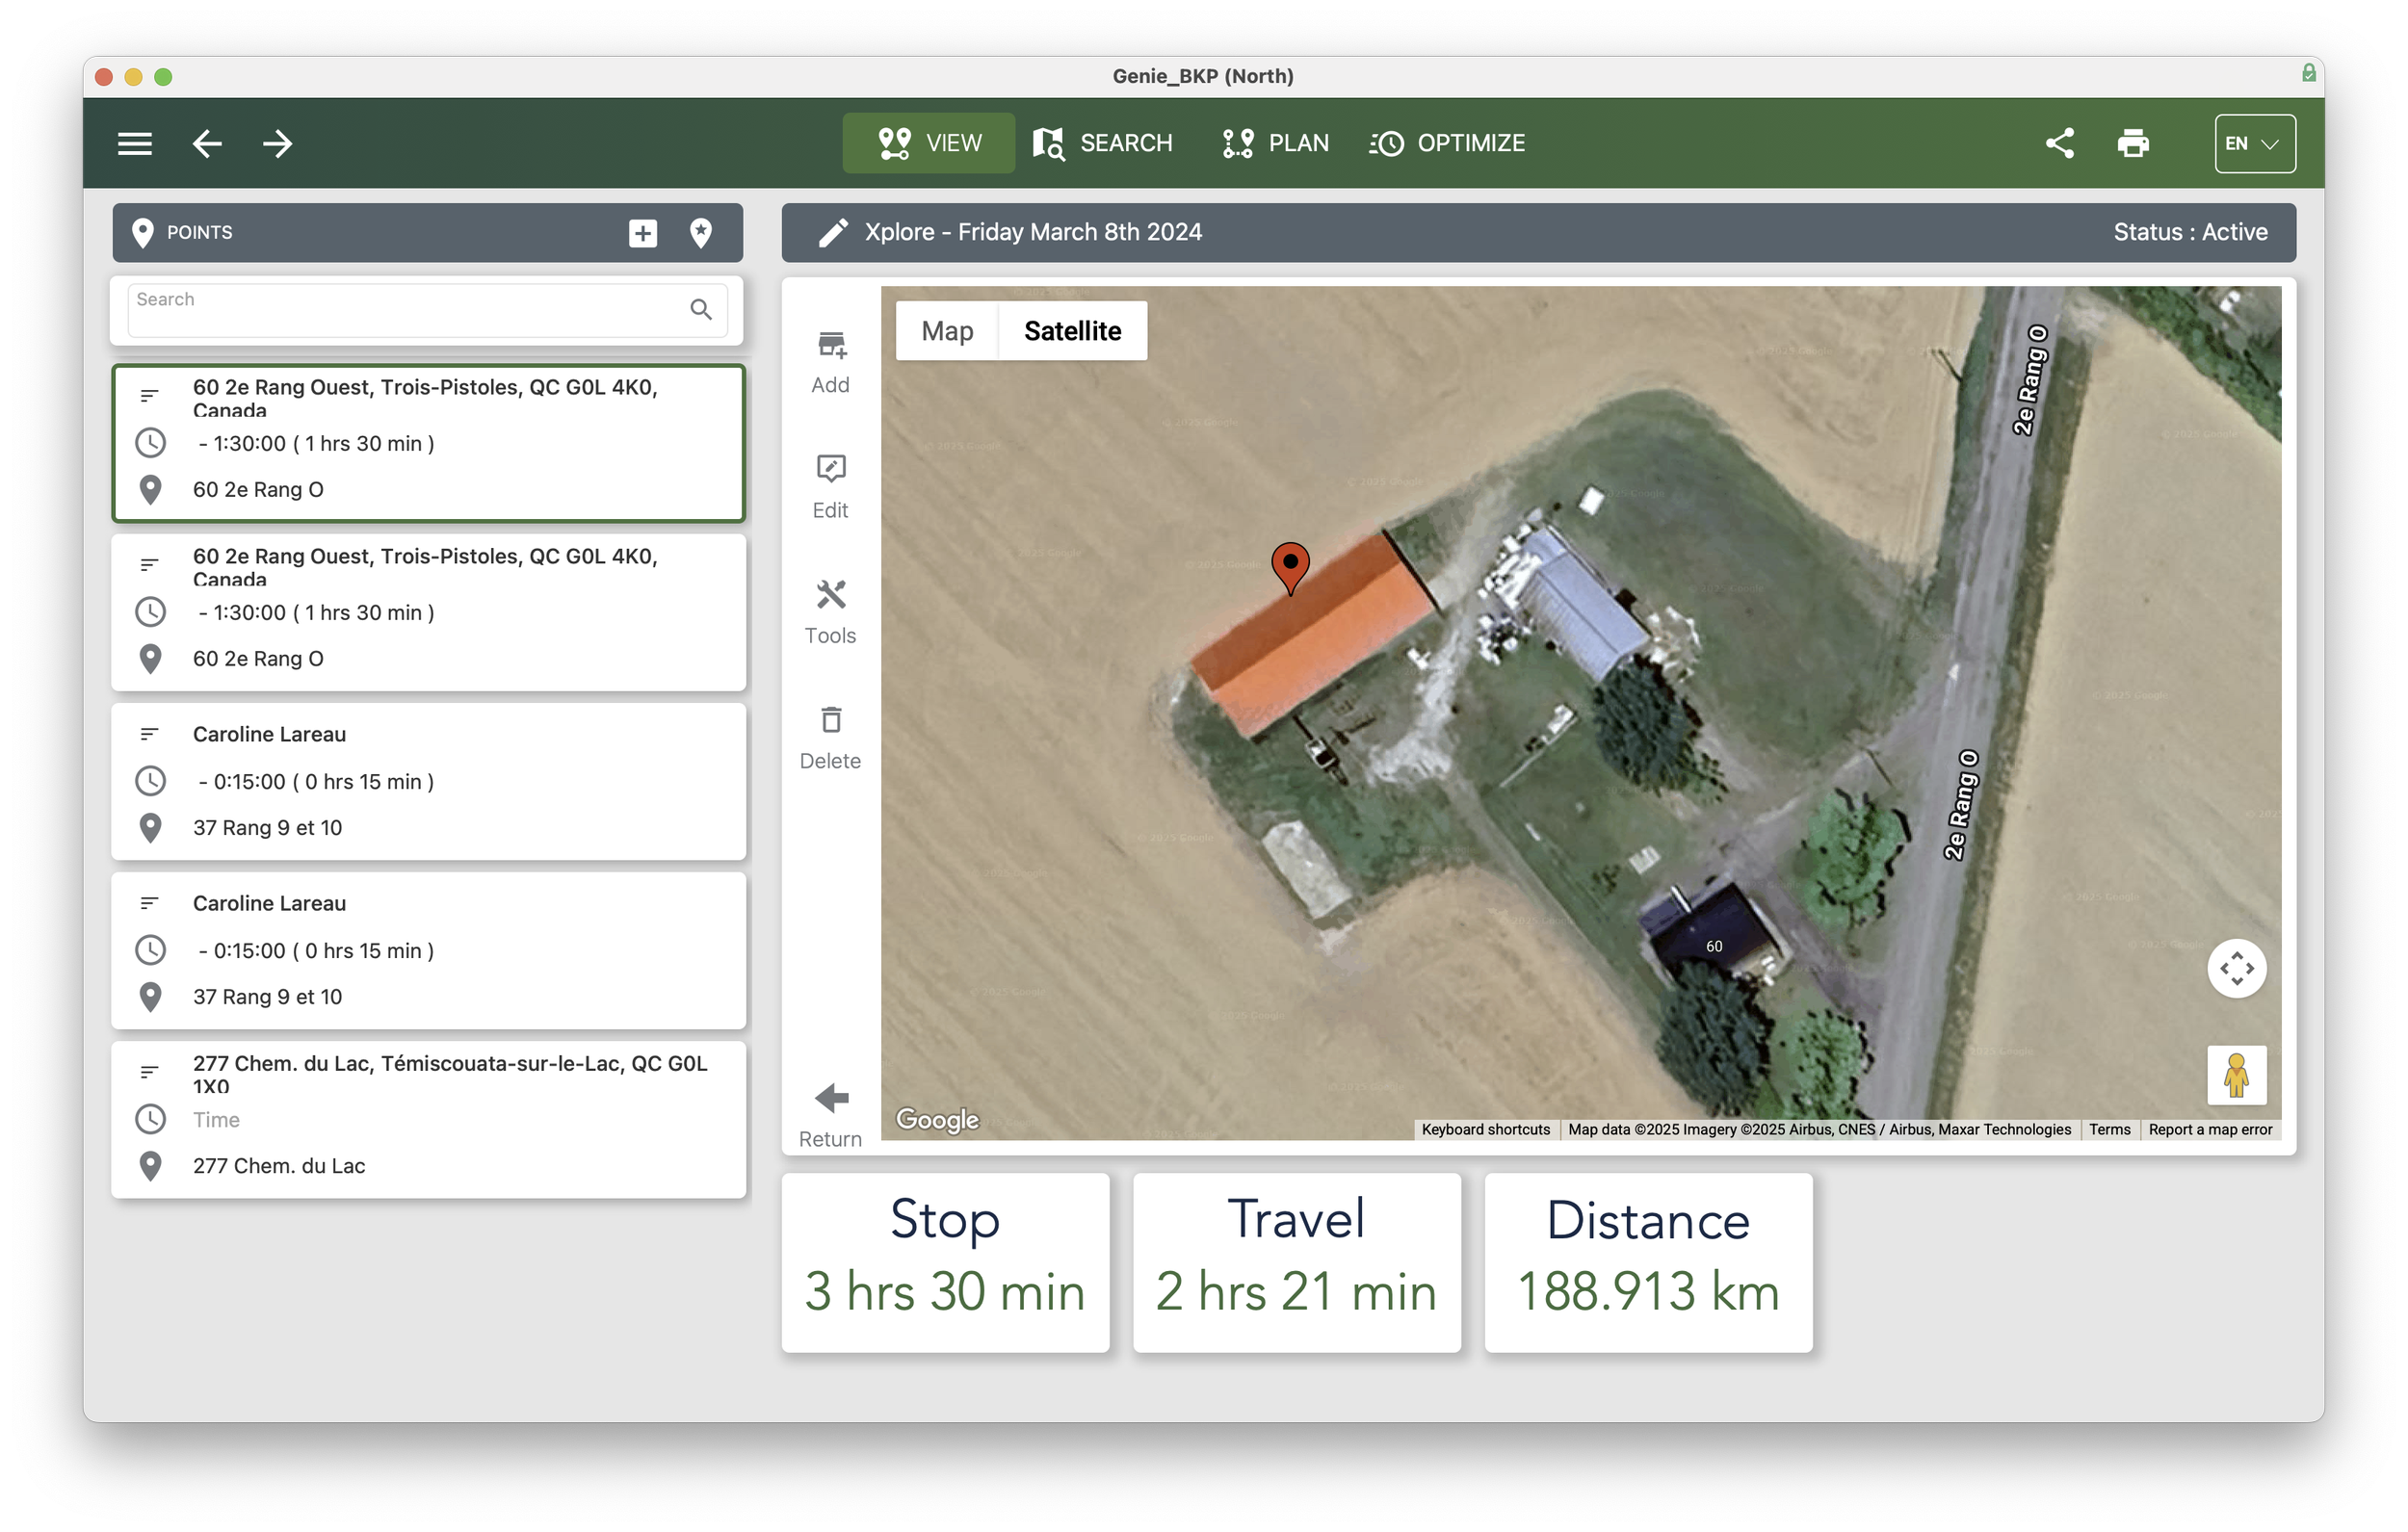2408x1532 pixels.
Task: Open the Tools icon
Action: (830, 596)
